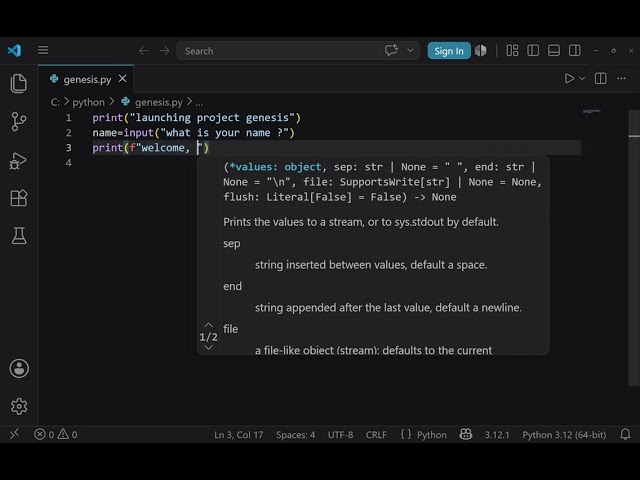Open problems errors and warnings indicator
This screenshot has width=640, height=480.
56,434
